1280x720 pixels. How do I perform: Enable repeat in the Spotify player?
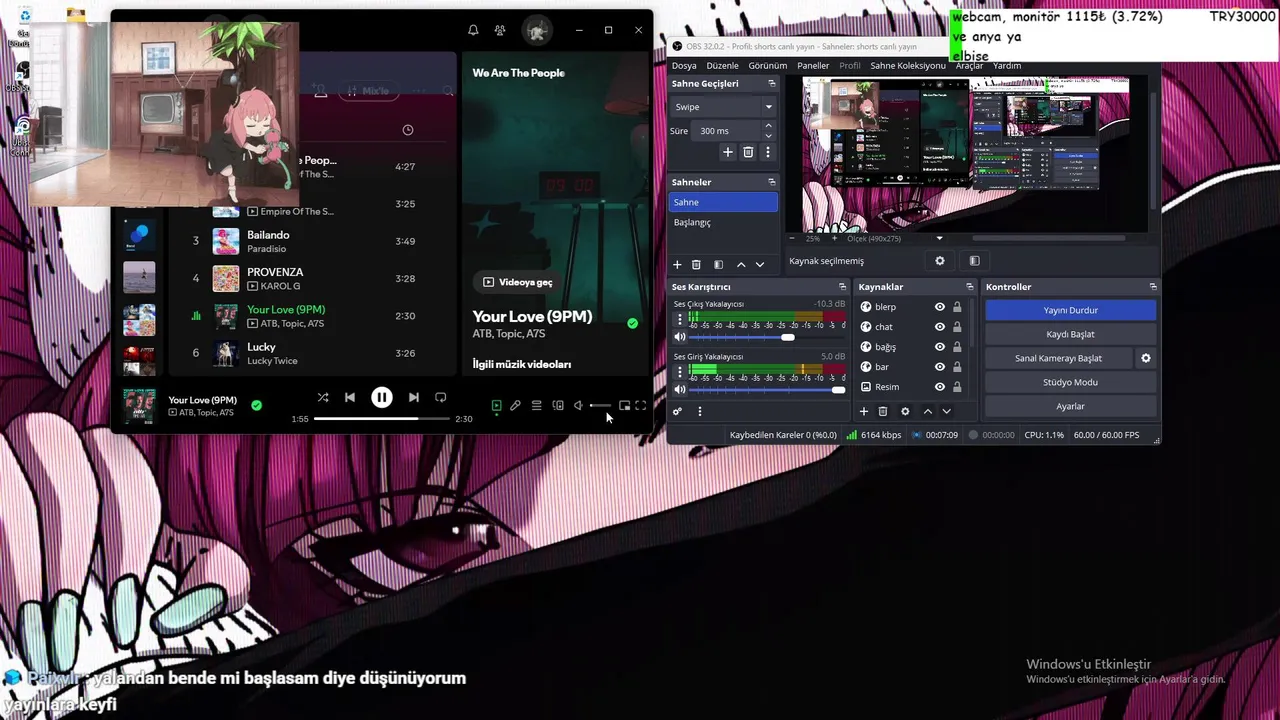click(440, 397)
